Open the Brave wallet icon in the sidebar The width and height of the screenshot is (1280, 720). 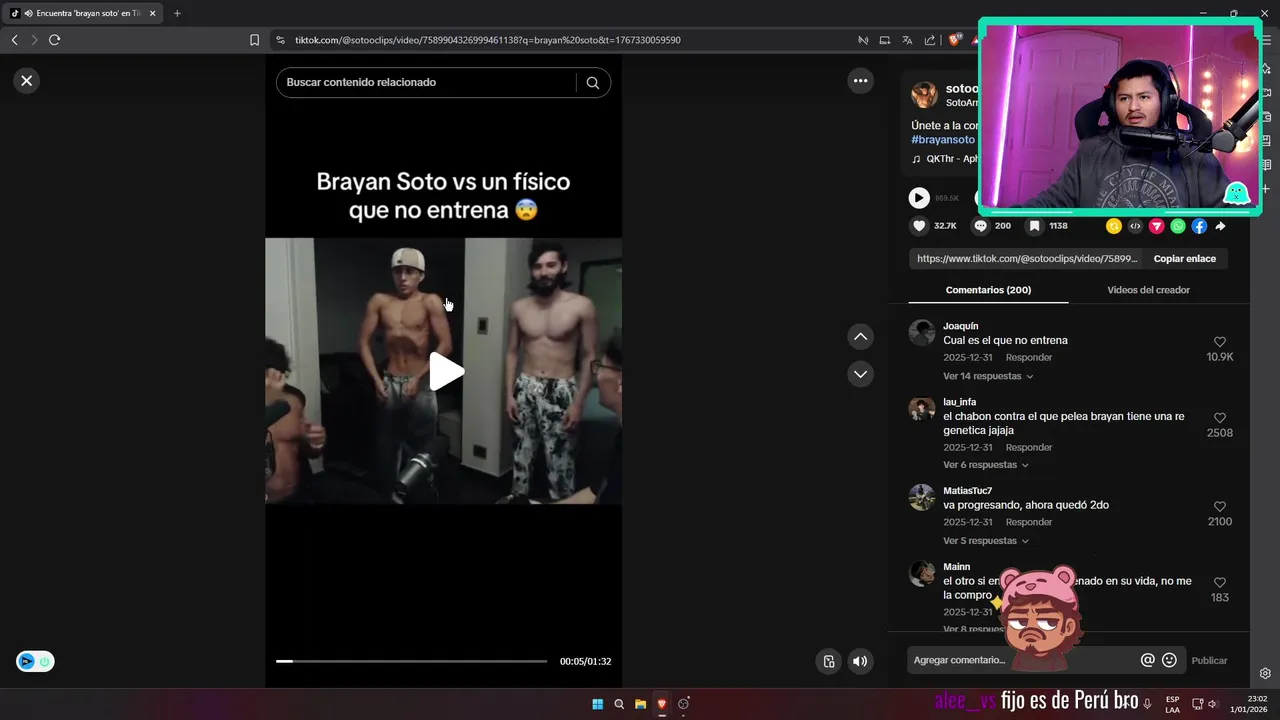(x=1265, y=116)
